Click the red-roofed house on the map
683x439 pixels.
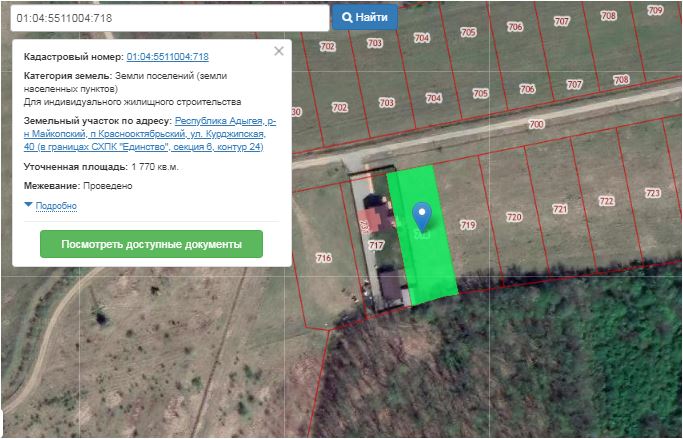tap(376, 219)
